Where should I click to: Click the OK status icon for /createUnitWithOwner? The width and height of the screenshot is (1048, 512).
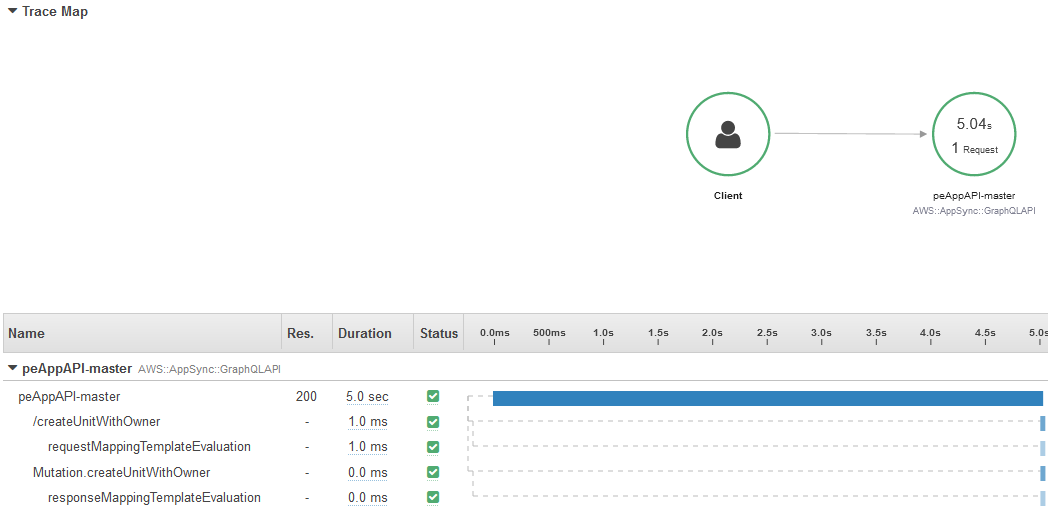pos(433,422)
